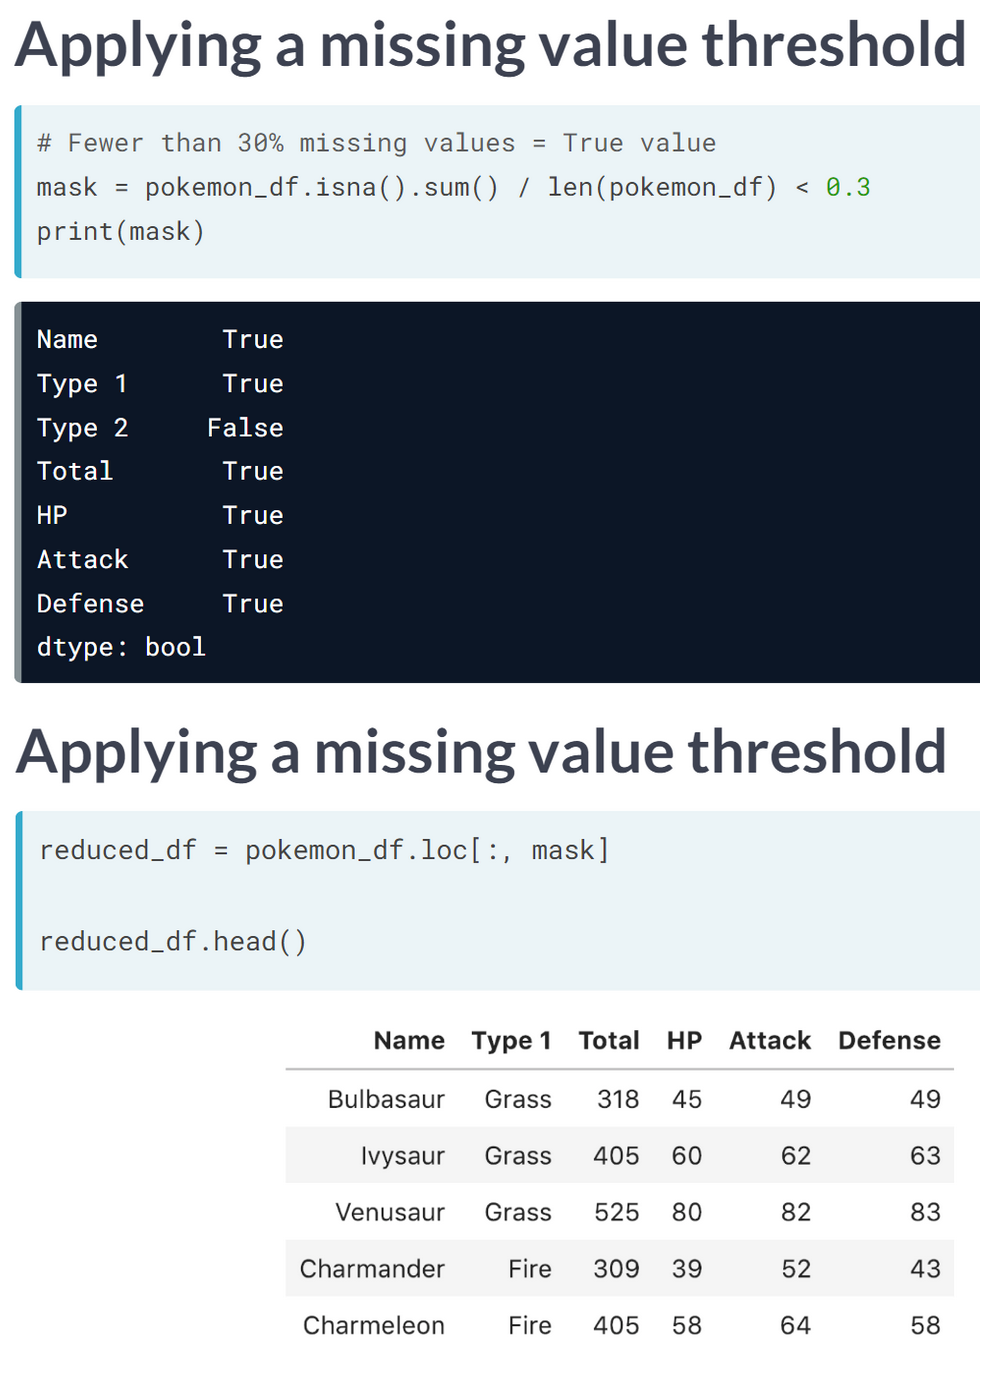The width and height of the screenshot is (1004, 1388).
Task: Click the print(mask) code line
Action: pos(121,232)
